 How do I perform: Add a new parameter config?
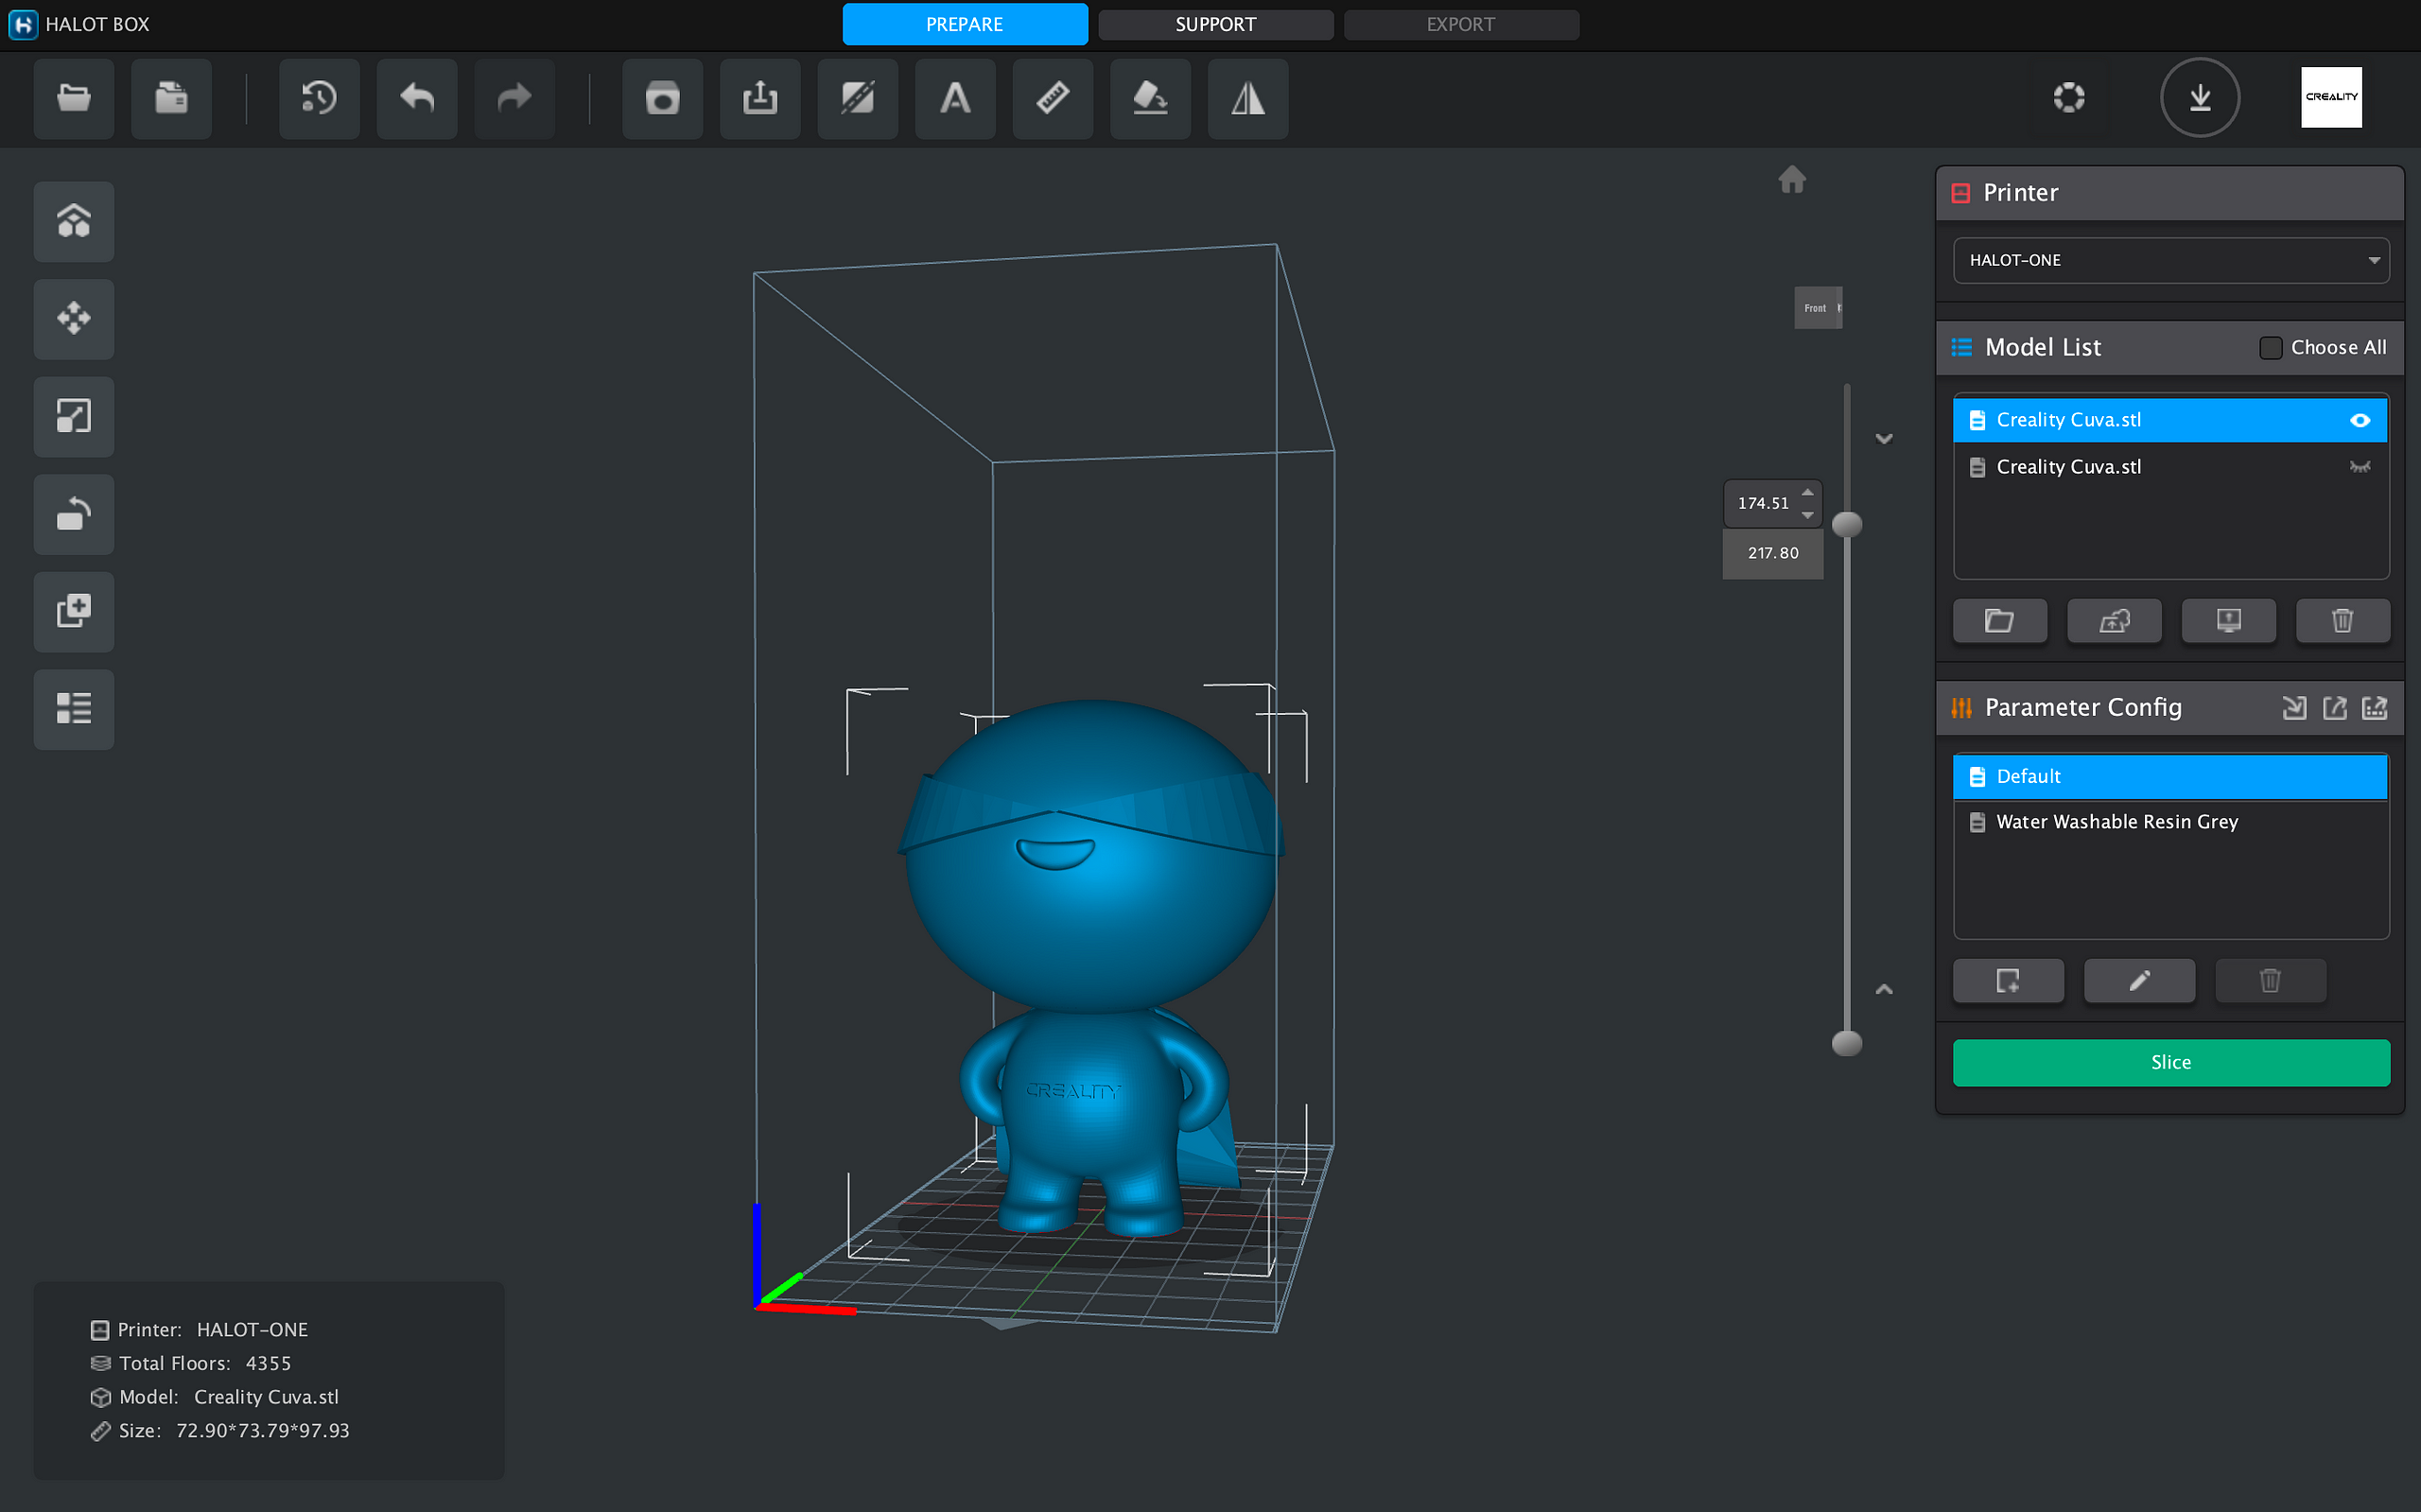tap(2007, 981)
